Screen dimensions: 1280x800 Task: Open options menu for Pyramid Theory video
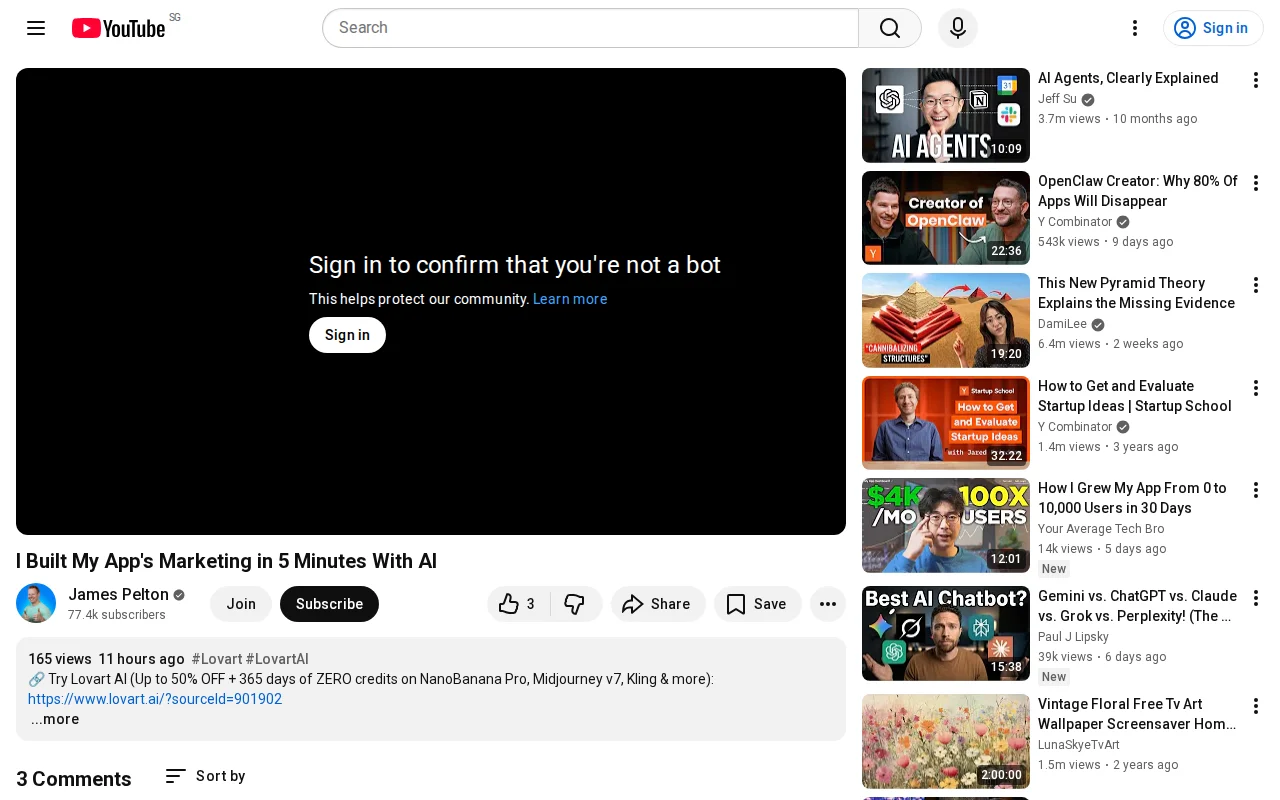[x=1256, y=285]
